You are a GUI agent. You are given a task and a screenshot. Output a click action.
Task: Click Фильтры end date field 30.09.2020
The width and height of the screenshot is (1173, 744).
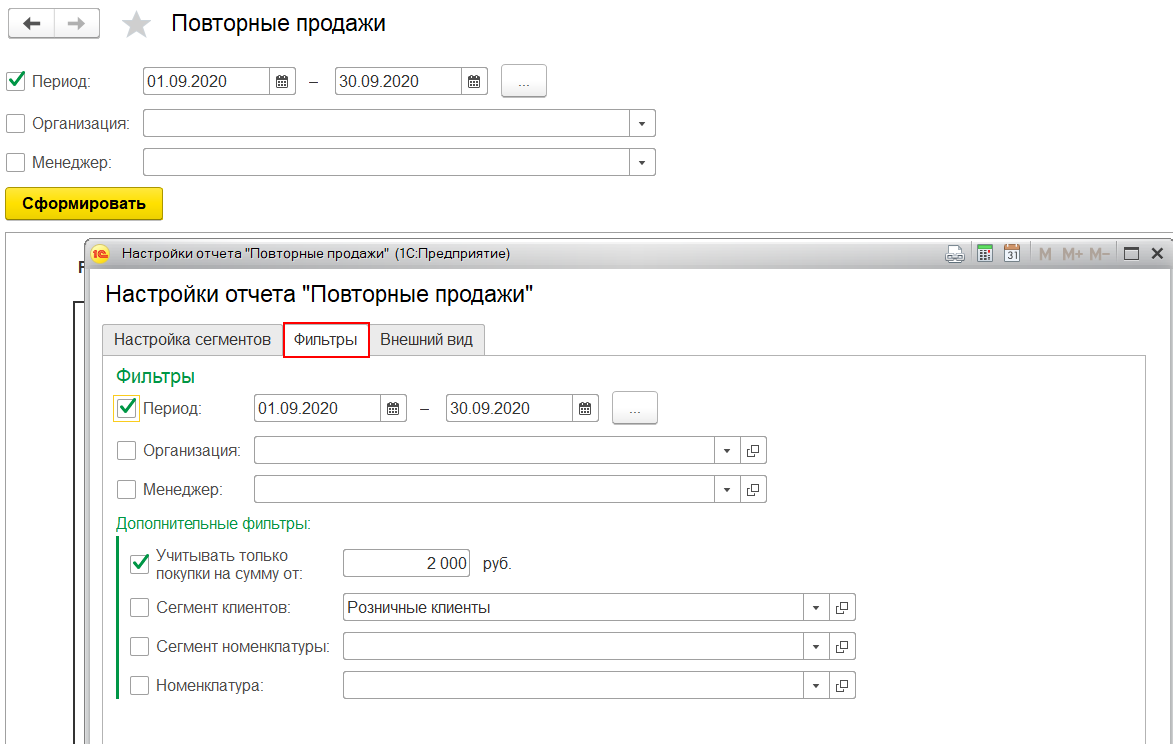tap(509, 408)
